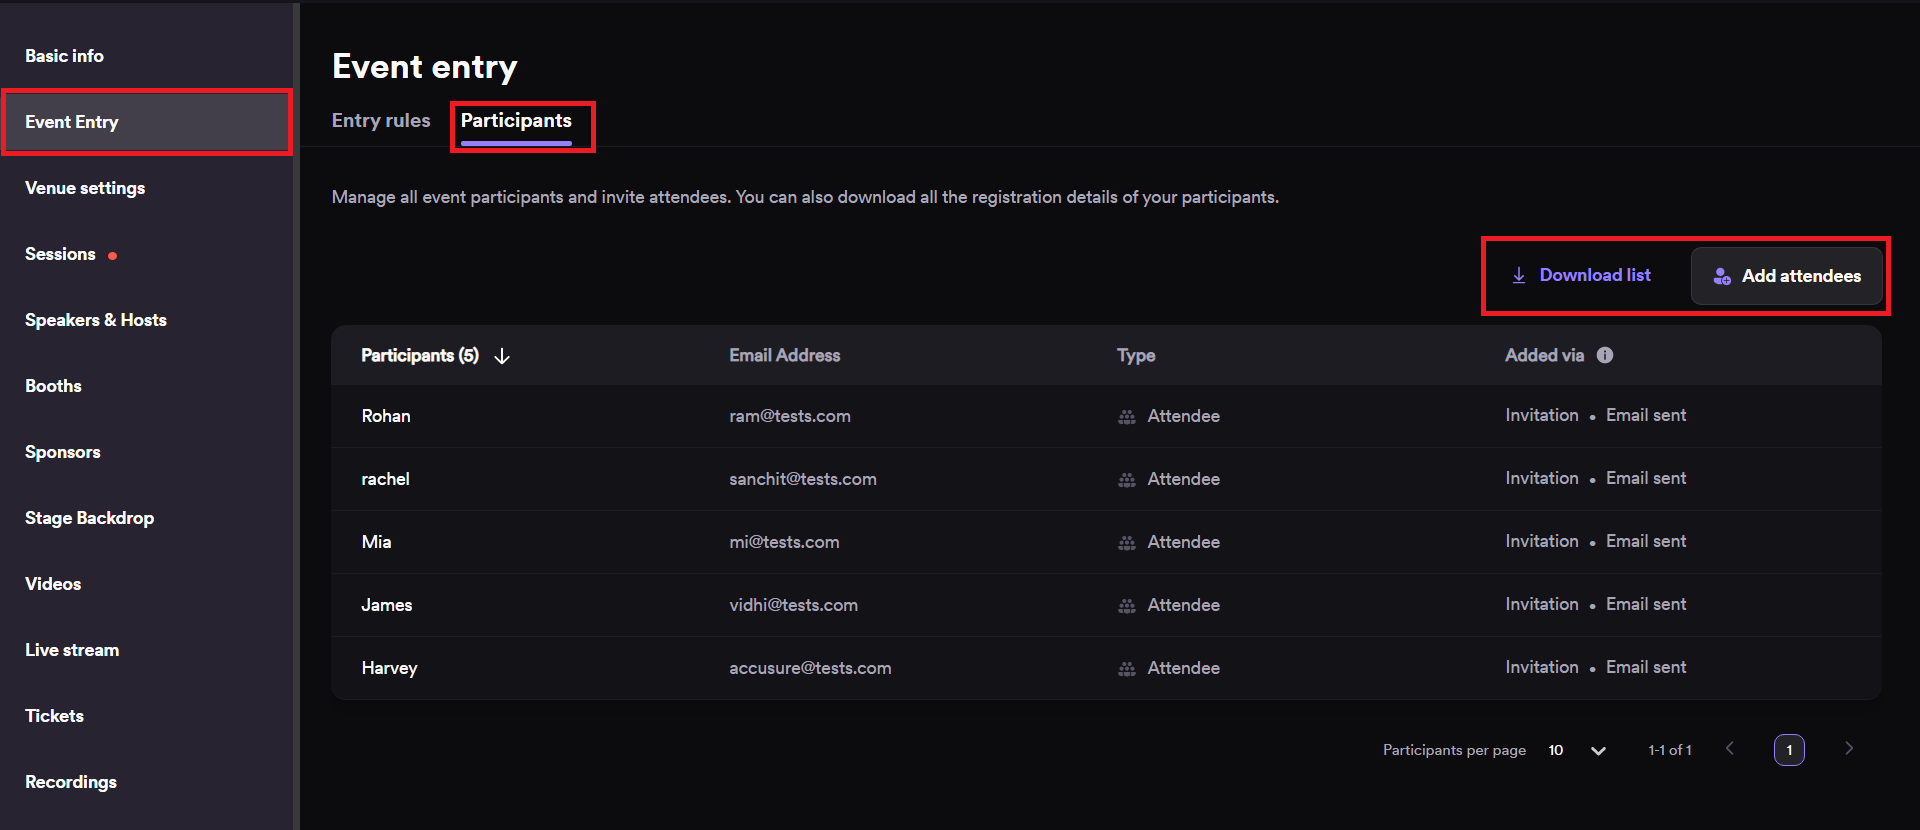Viewport: 1920px width, 830px height.
Task: Click the red notification dot beside Sessions
Action: point(113,256)
